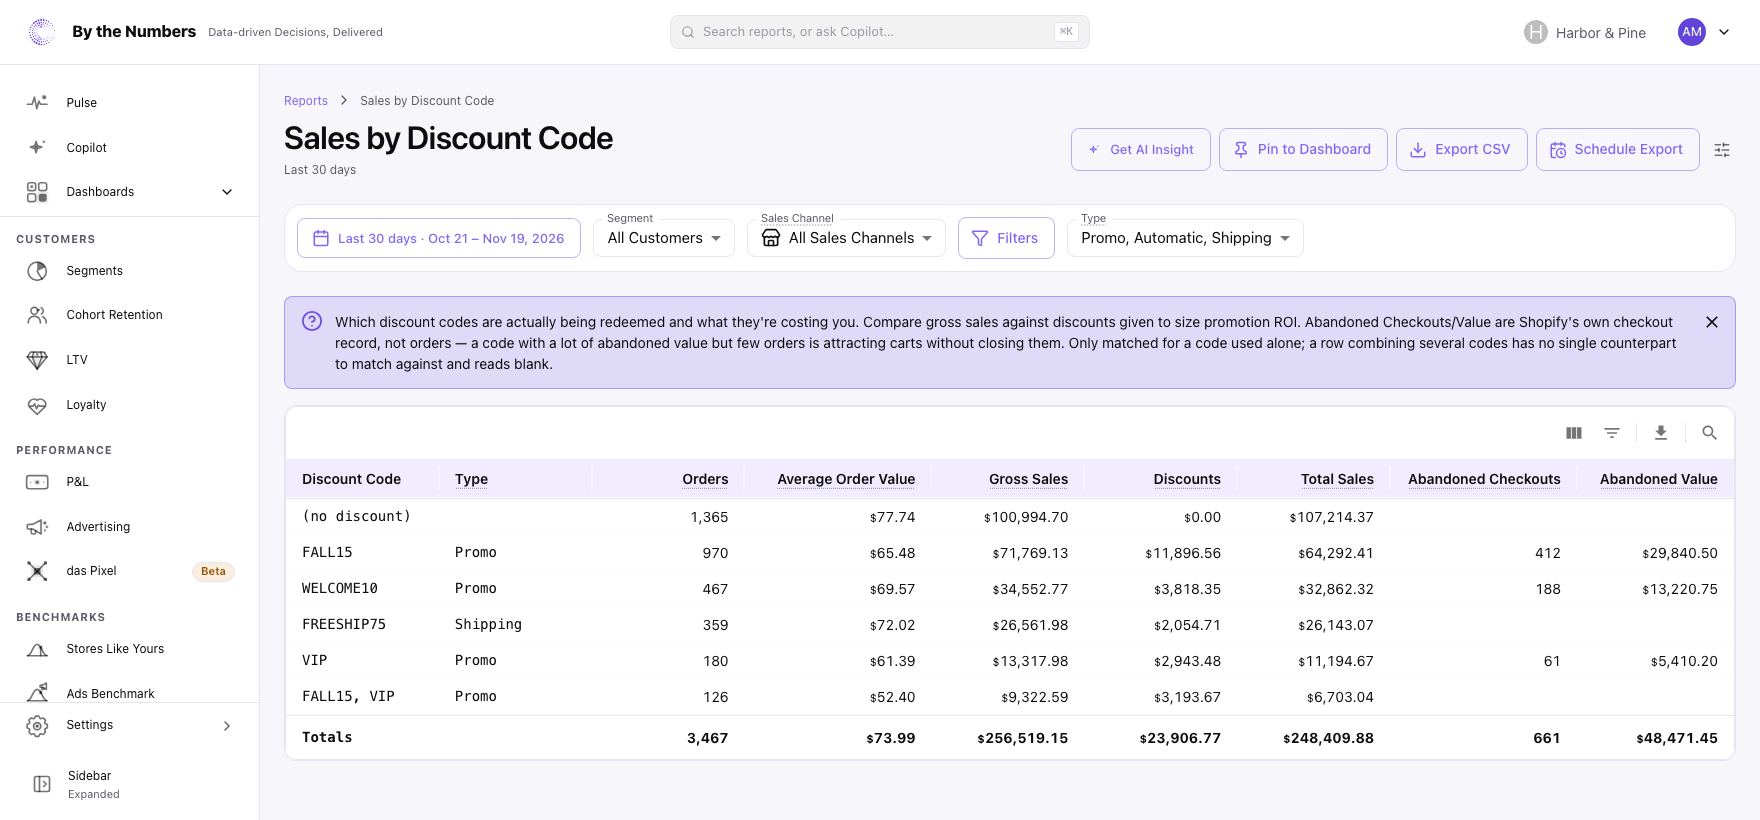Sort by Orders column header
Image resolution: width=1760 pixels, height=820 pixels.
coord(705,480)
